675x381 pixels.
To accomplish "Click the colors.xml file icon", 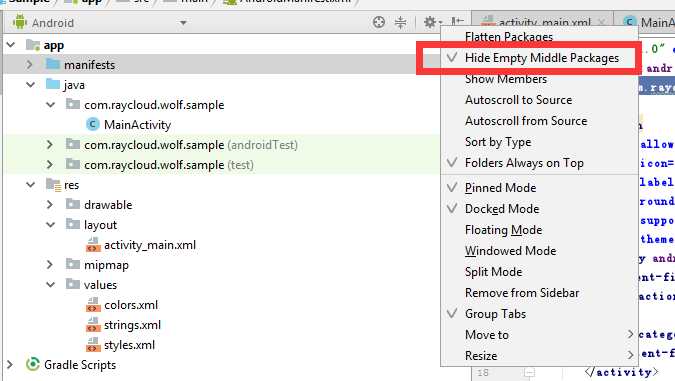I will tap(93, 304).
